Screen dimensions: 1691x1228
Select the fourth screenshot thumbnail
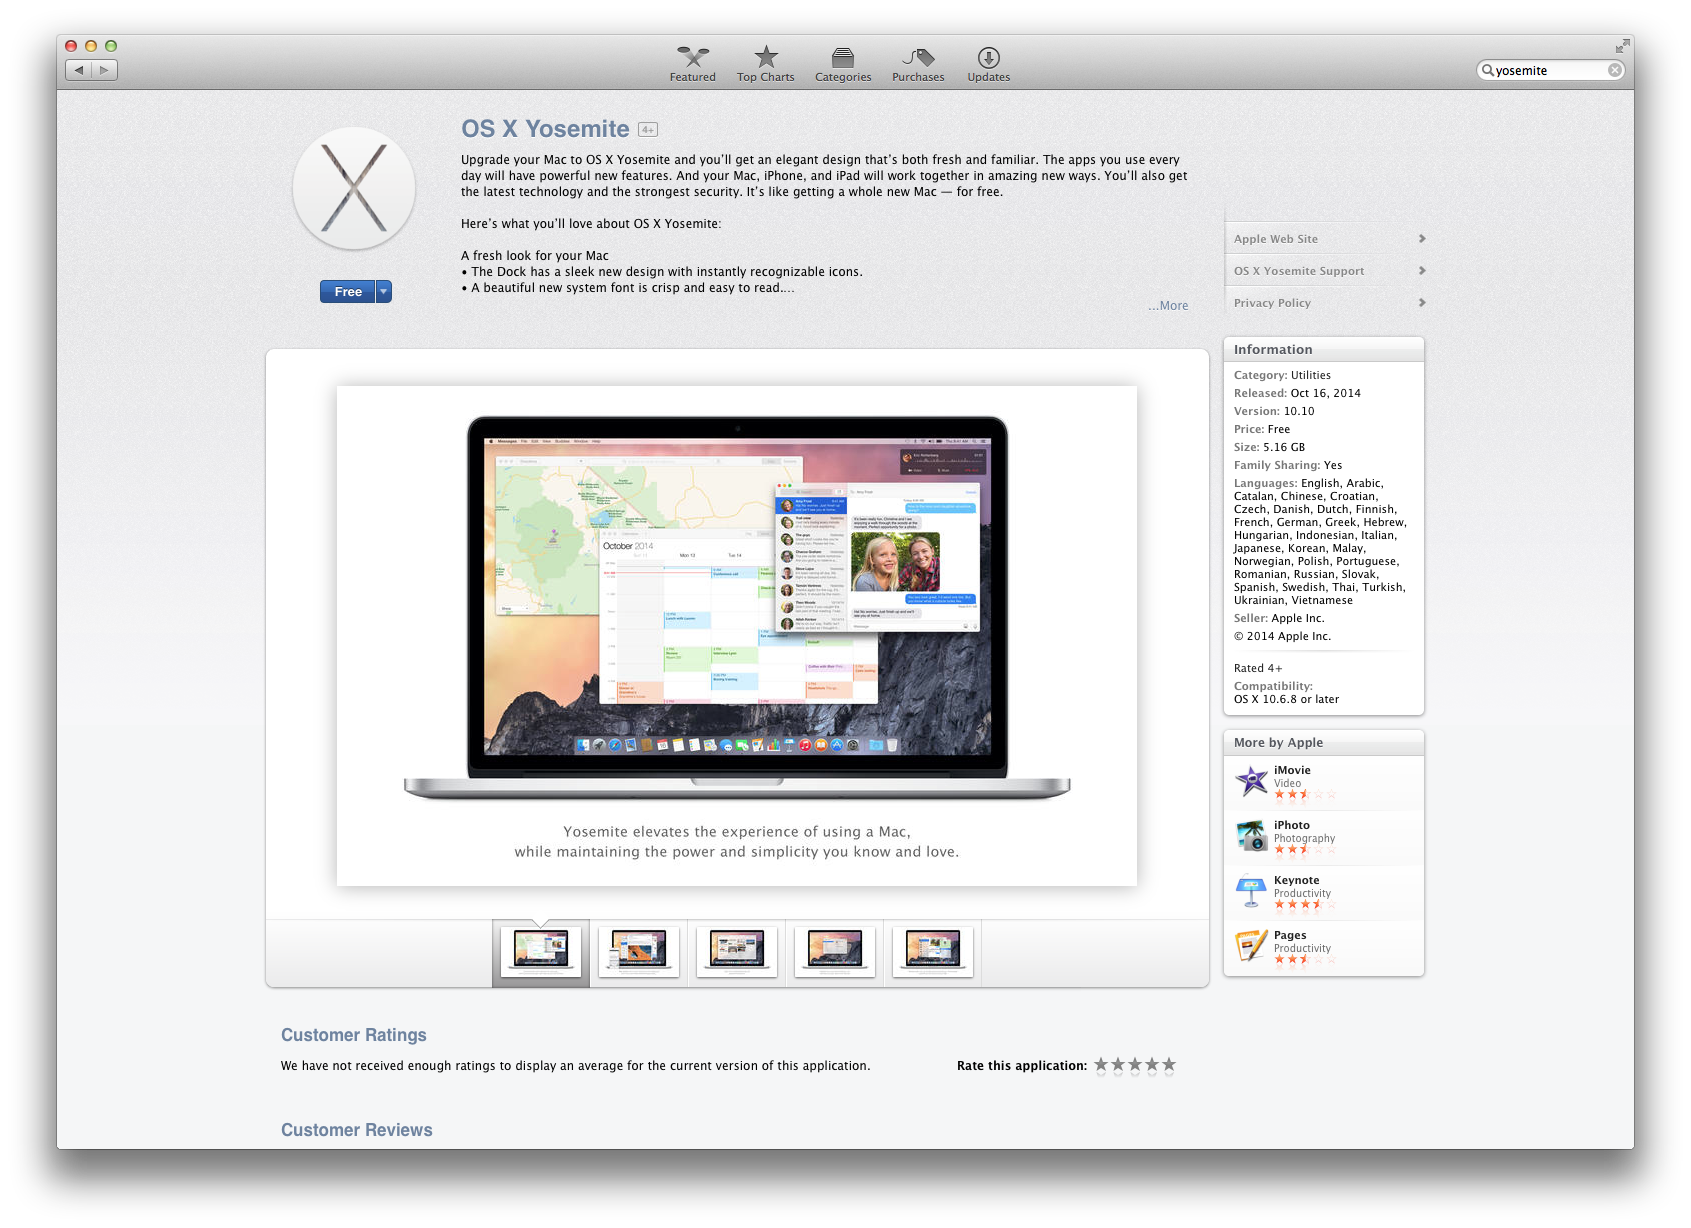pyautogui.click(x=835, y=952)
